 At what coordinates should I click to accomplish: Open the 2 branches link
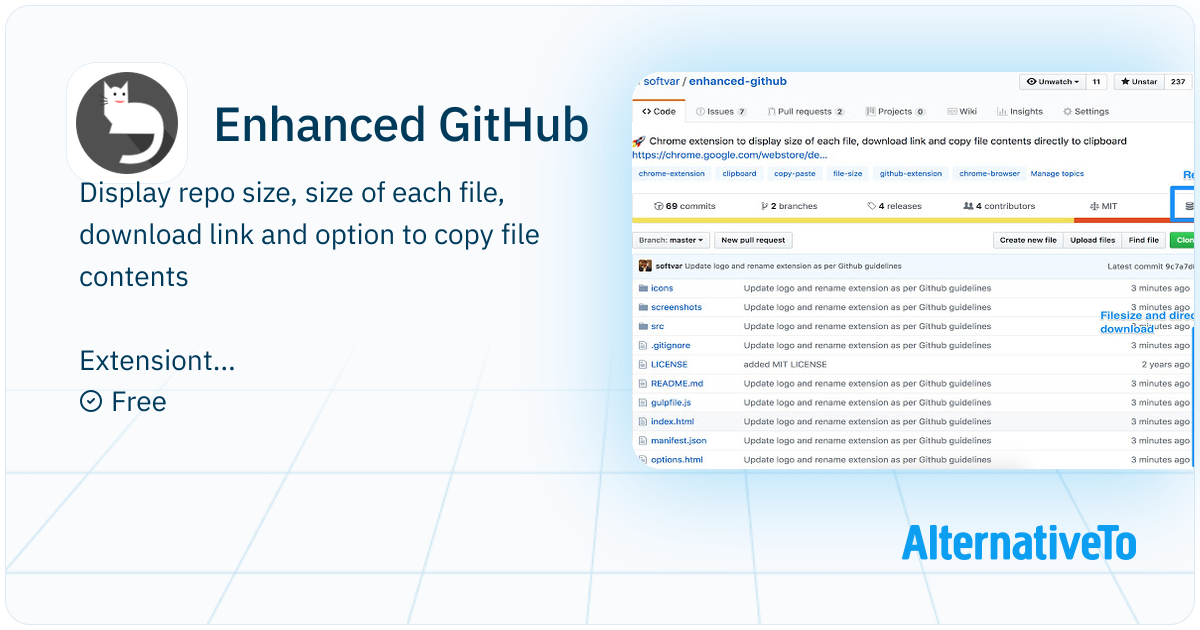pyautogui.click(x=789, y=206)
